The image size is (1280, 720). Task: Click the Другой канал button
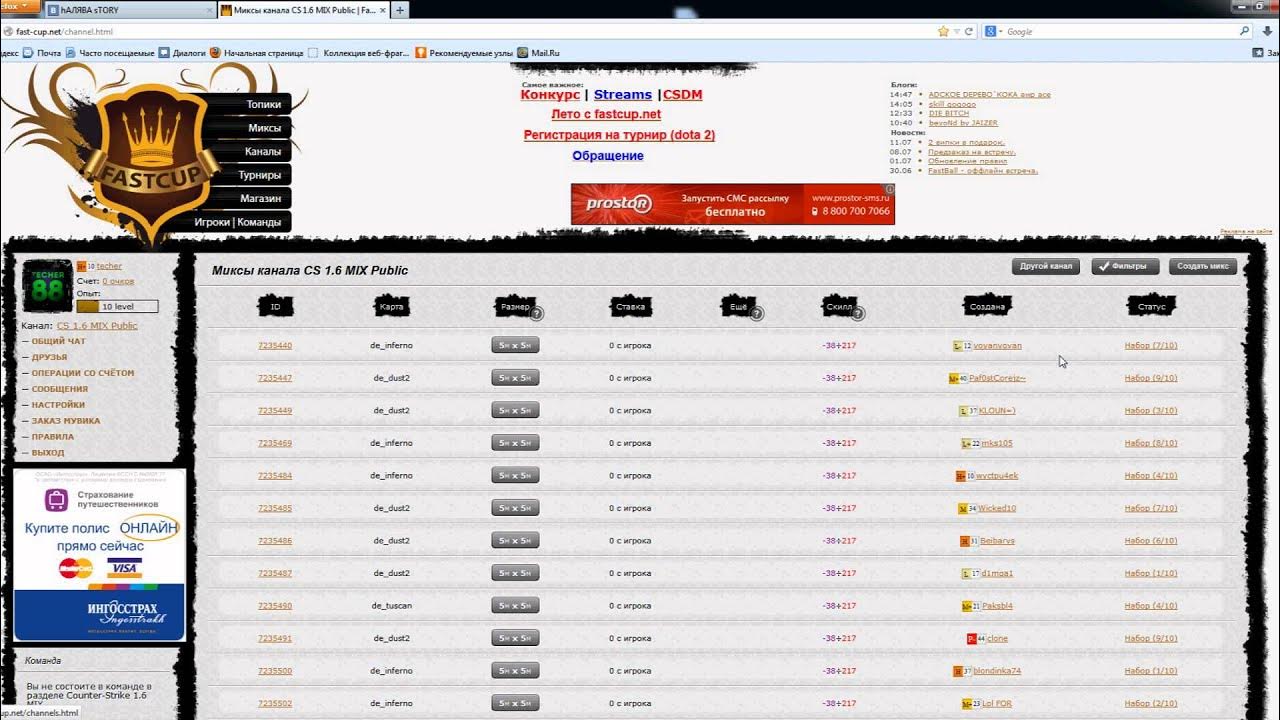1046,267
